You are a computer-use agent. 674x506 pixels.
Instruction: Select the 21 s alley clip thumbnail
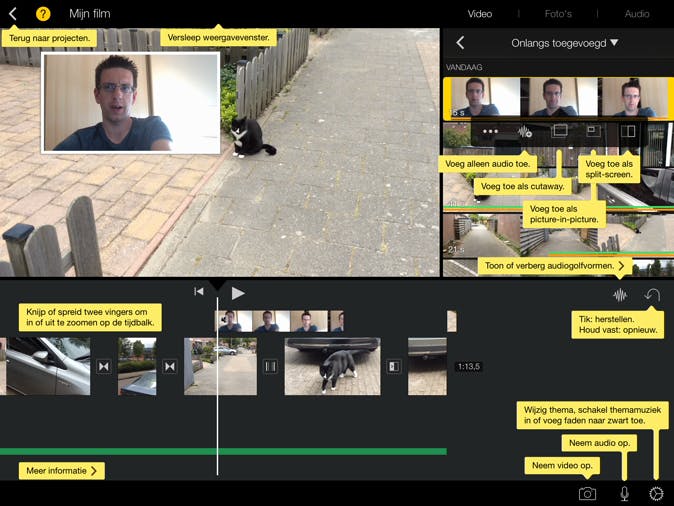click(558, 235)
